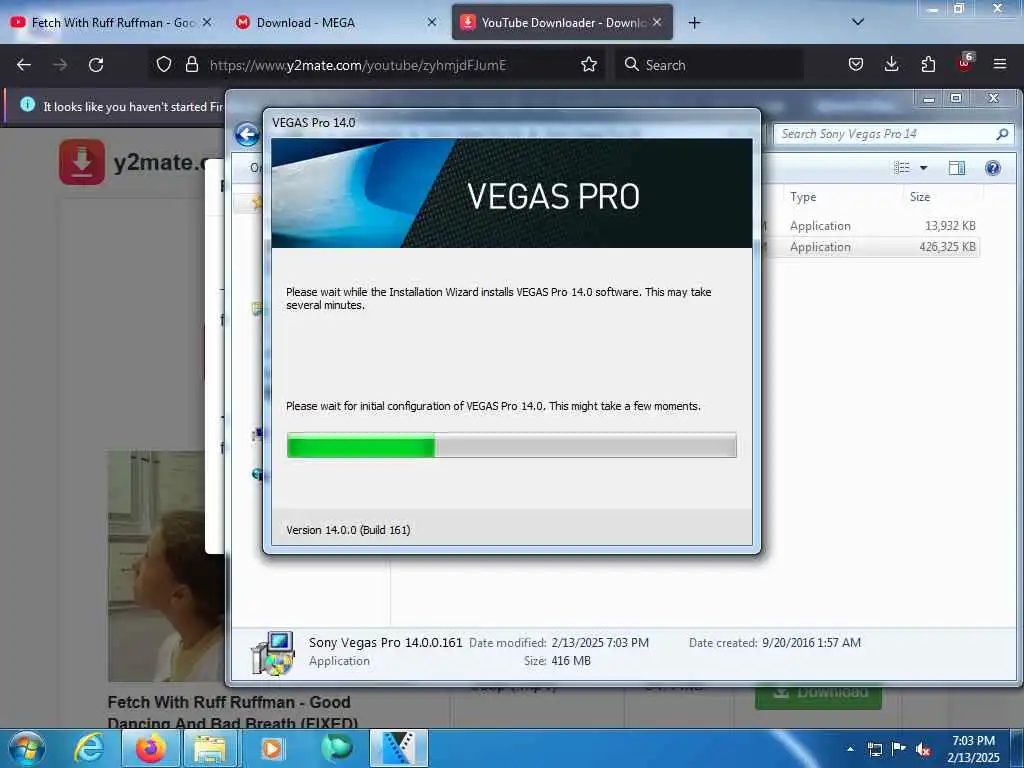Image resolution: width=1024 pixels, height=768 pixels.
Task: Change Explorer view icon
Action: (x=902, y=168)
